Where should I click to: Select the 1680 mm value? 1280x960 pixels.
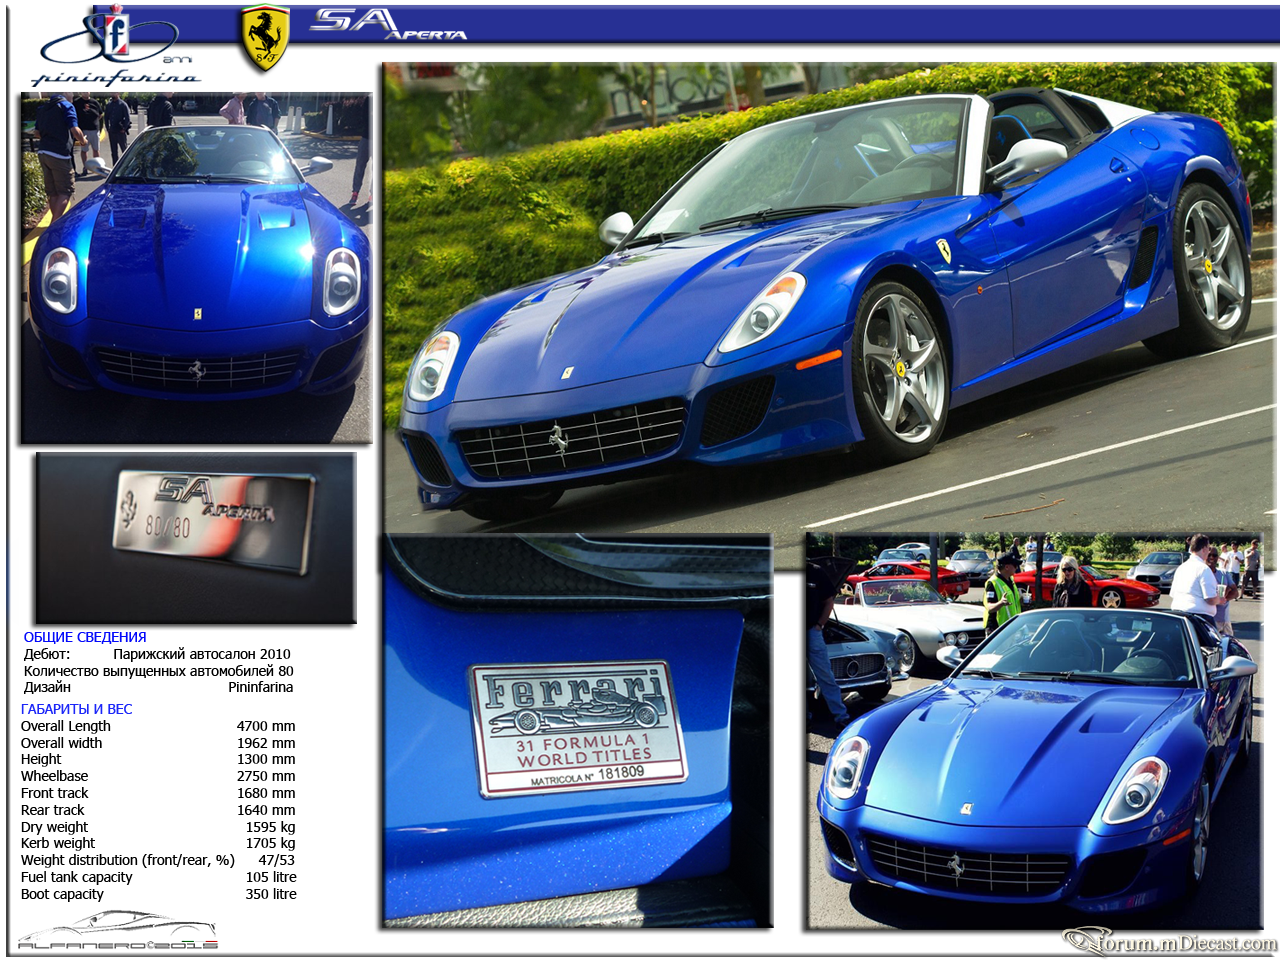[x=266, y=793]
